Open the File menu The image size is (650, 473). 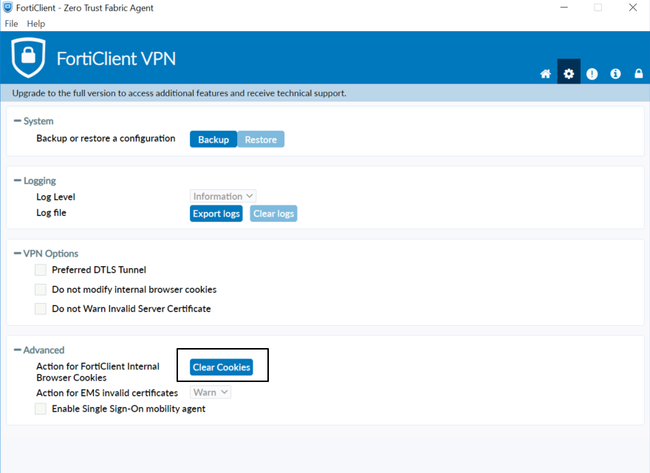[11, 24]
